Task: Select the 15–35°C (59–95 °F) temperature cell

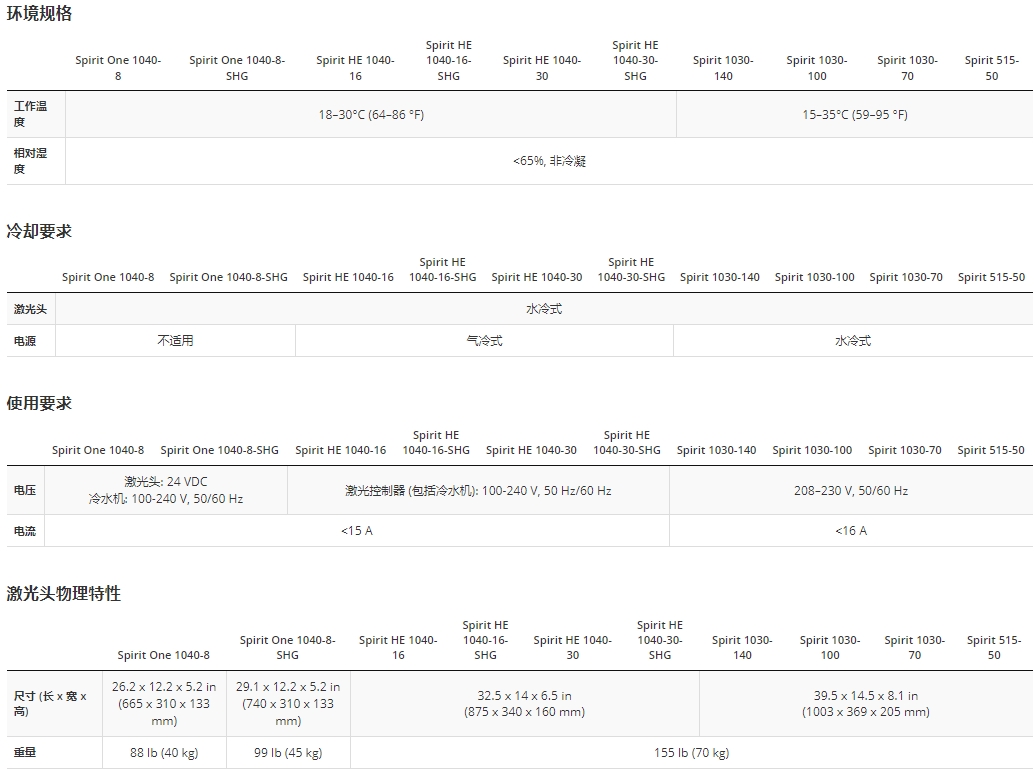Action: pos(855,115)
